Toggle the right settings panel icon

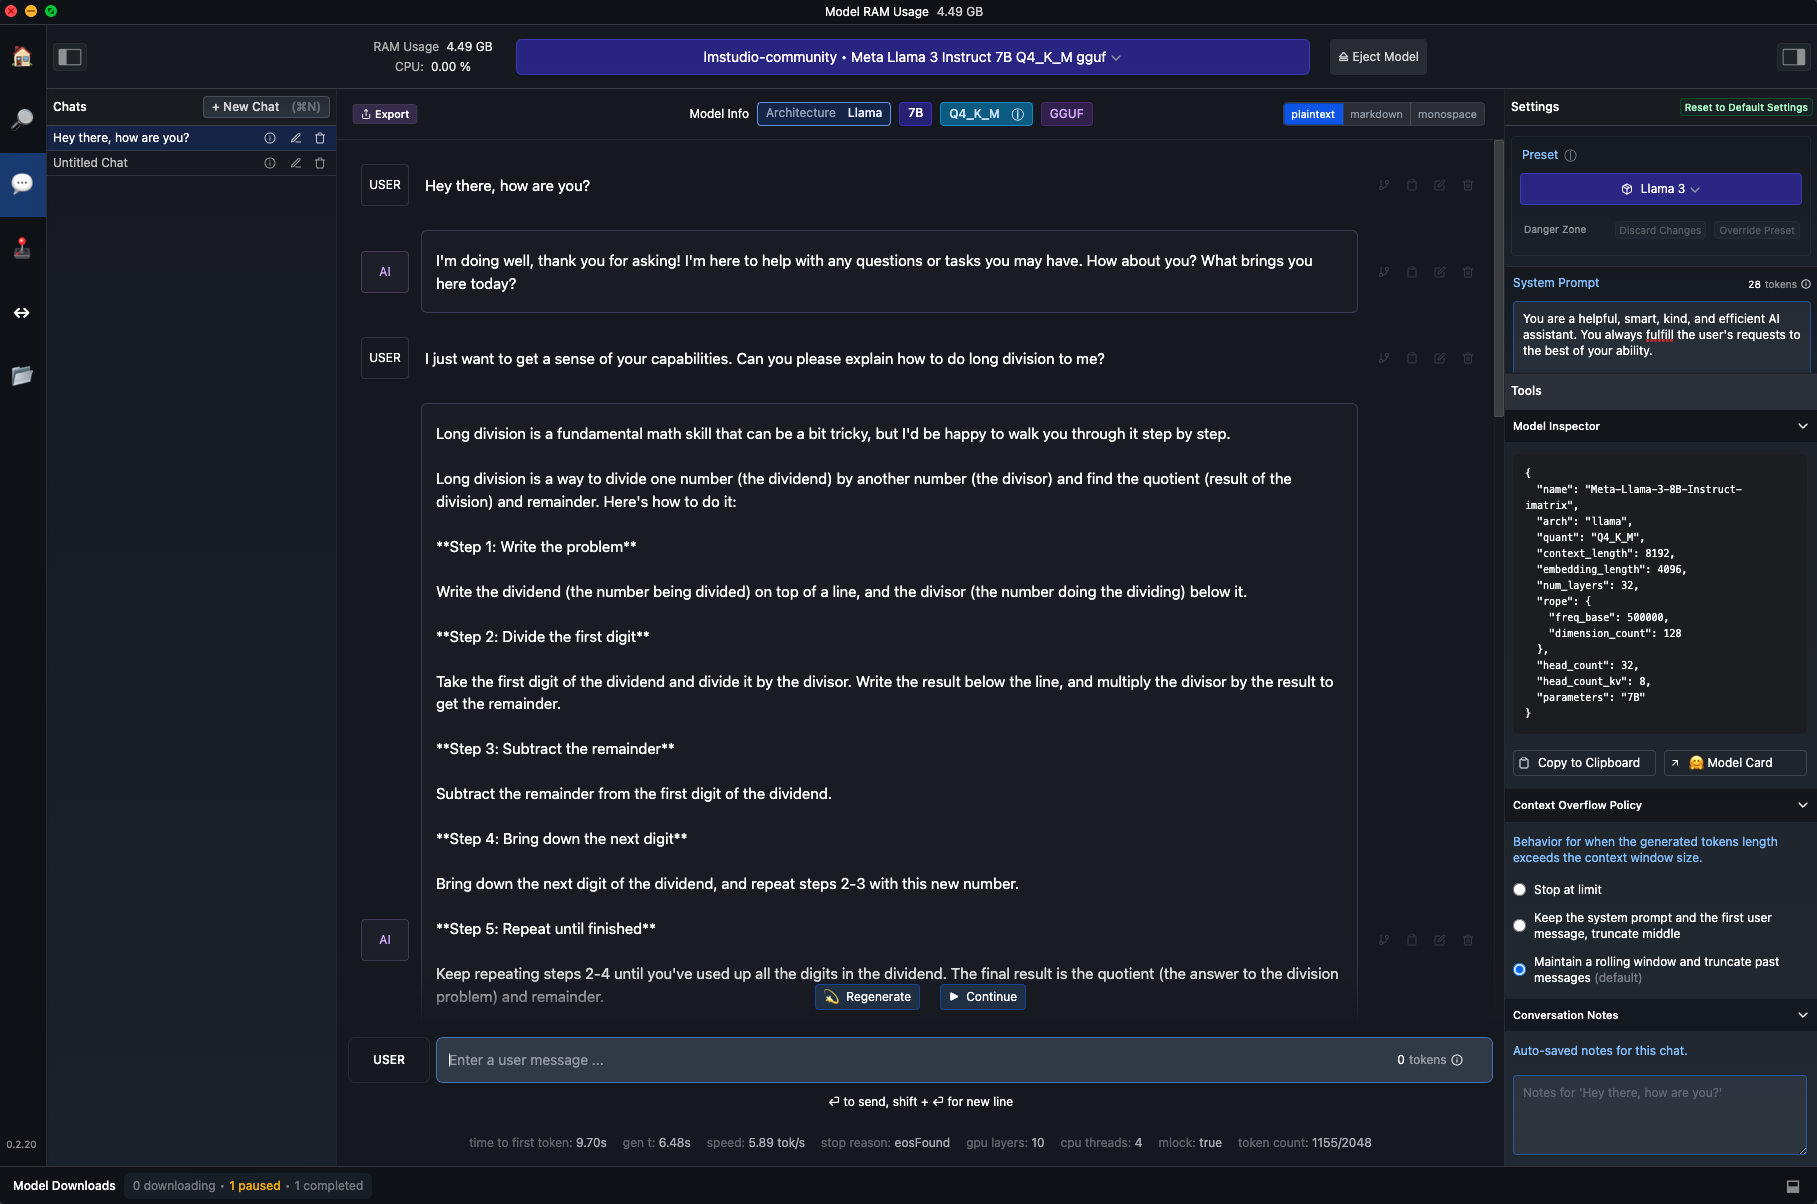point(1793,57)
